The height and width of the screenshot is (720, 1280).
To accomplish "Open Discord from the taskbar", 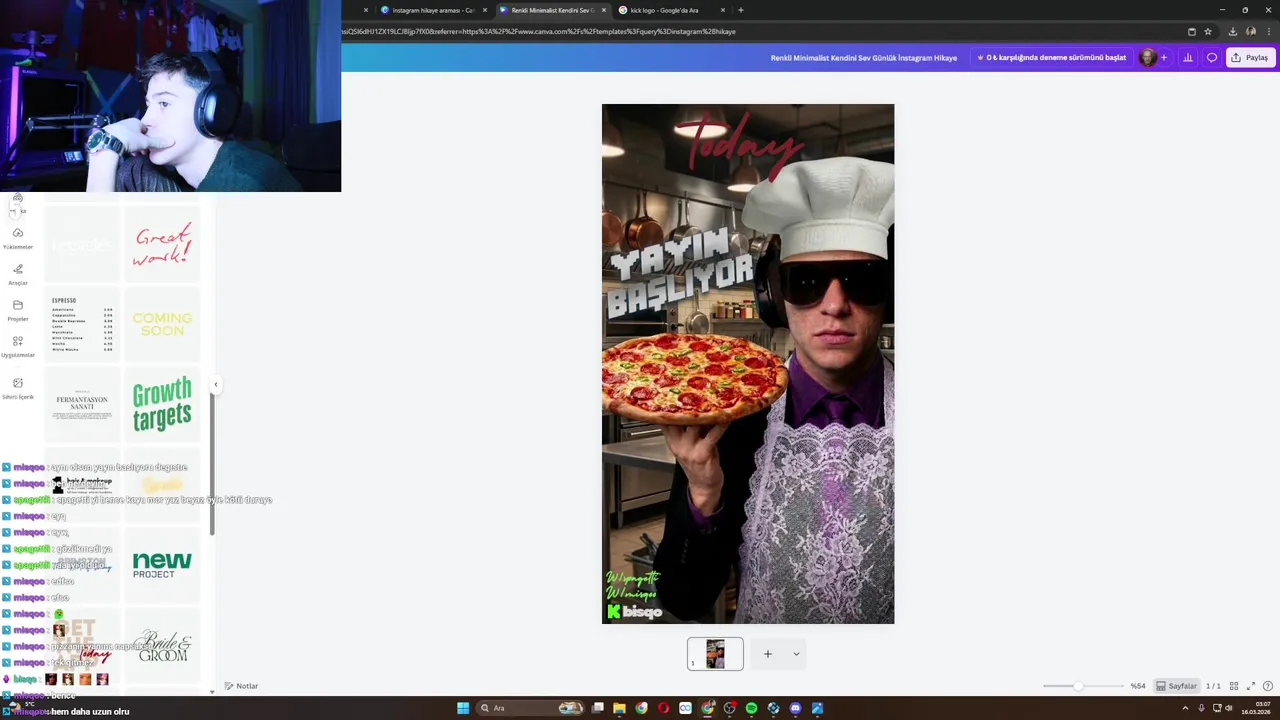I will 795,708.
